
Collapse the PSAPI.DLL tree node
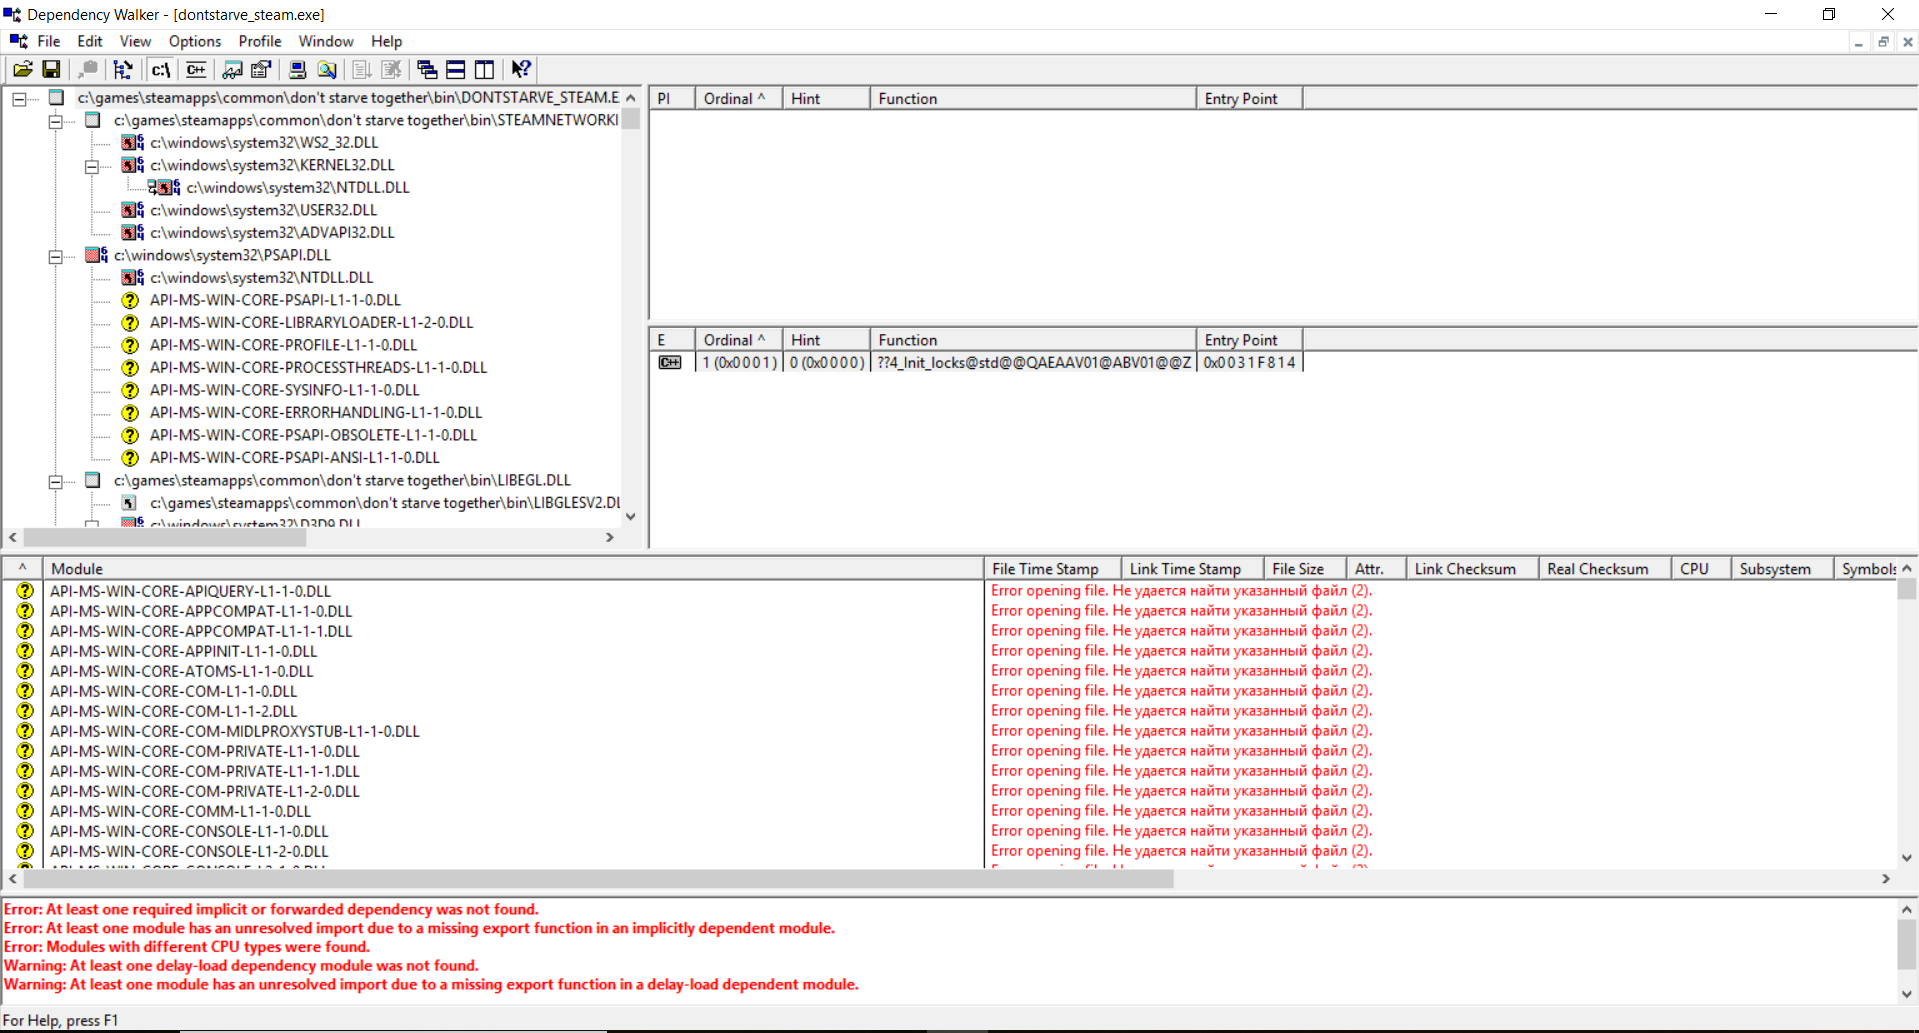(55, 256)
